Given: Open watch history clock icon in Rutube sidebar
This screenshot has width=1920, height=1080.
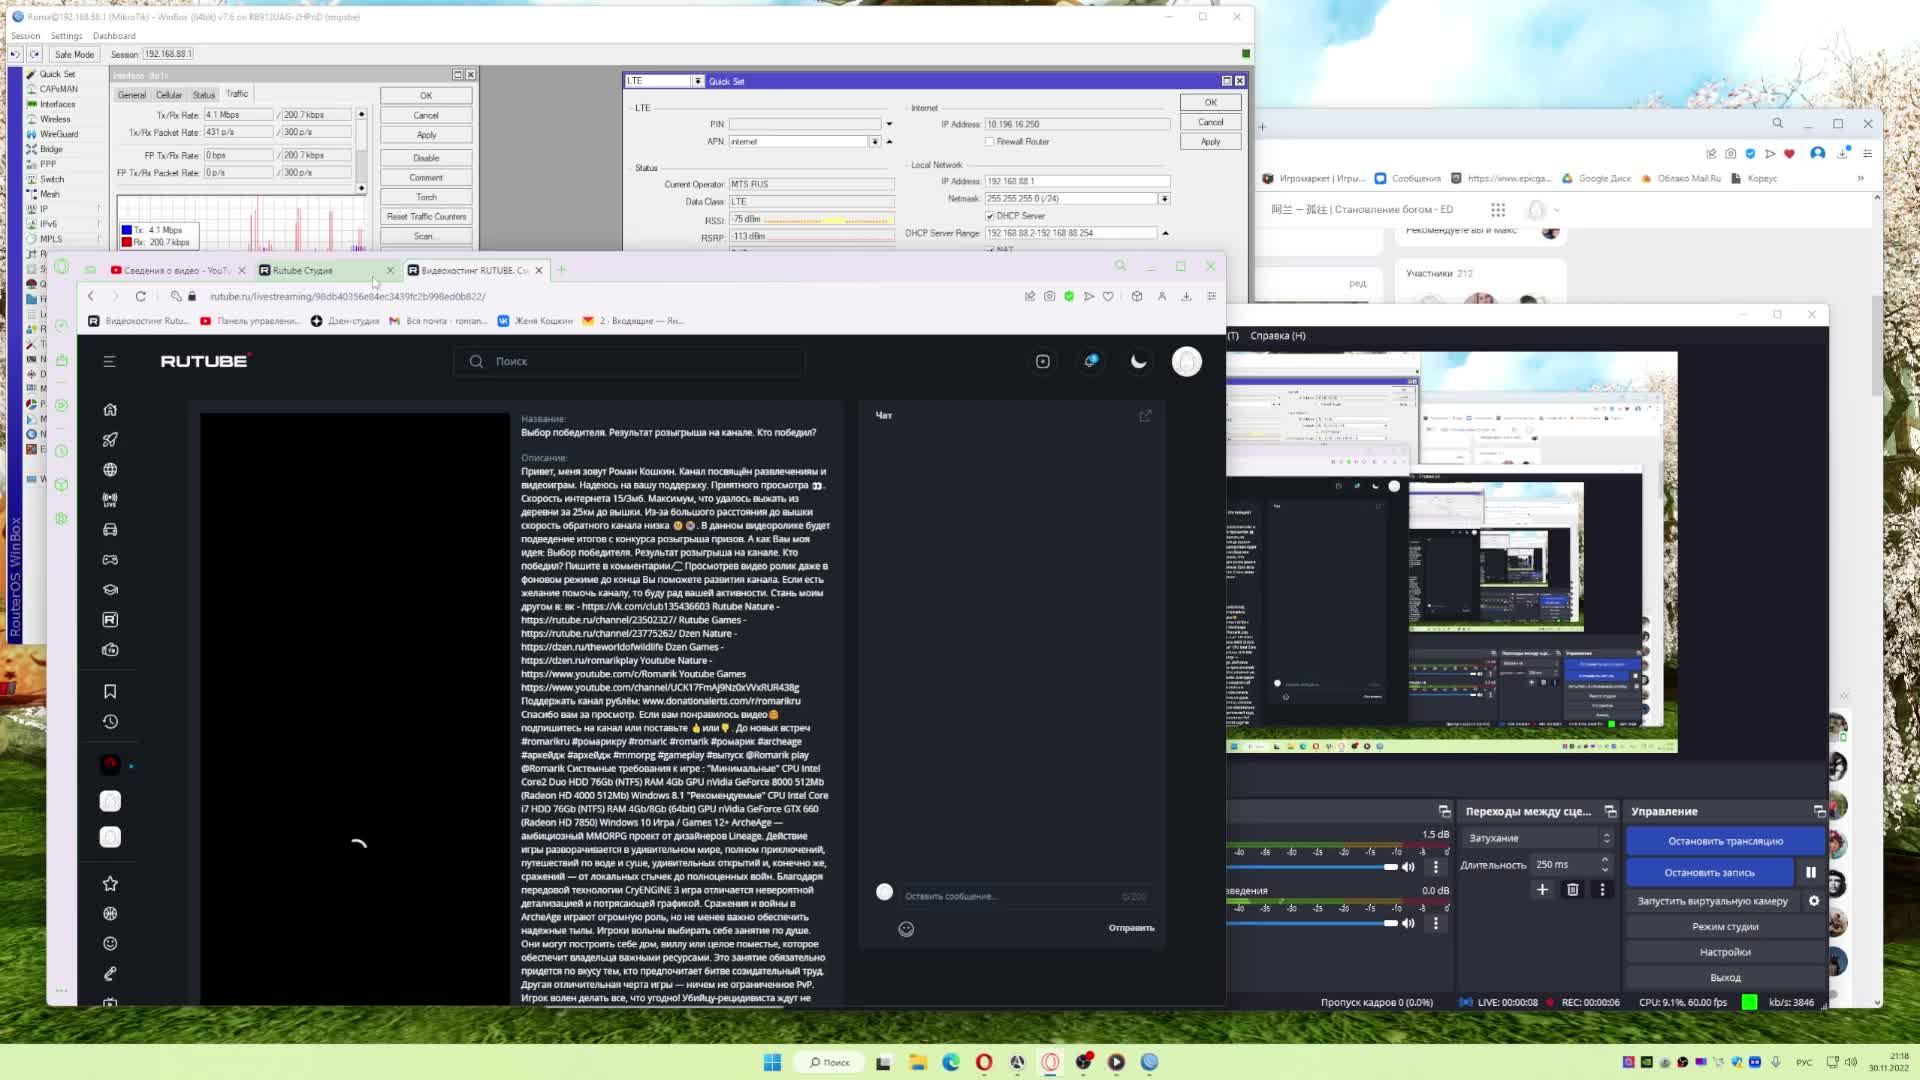Looking at the screenshot, I should click(x=110, y=721).
